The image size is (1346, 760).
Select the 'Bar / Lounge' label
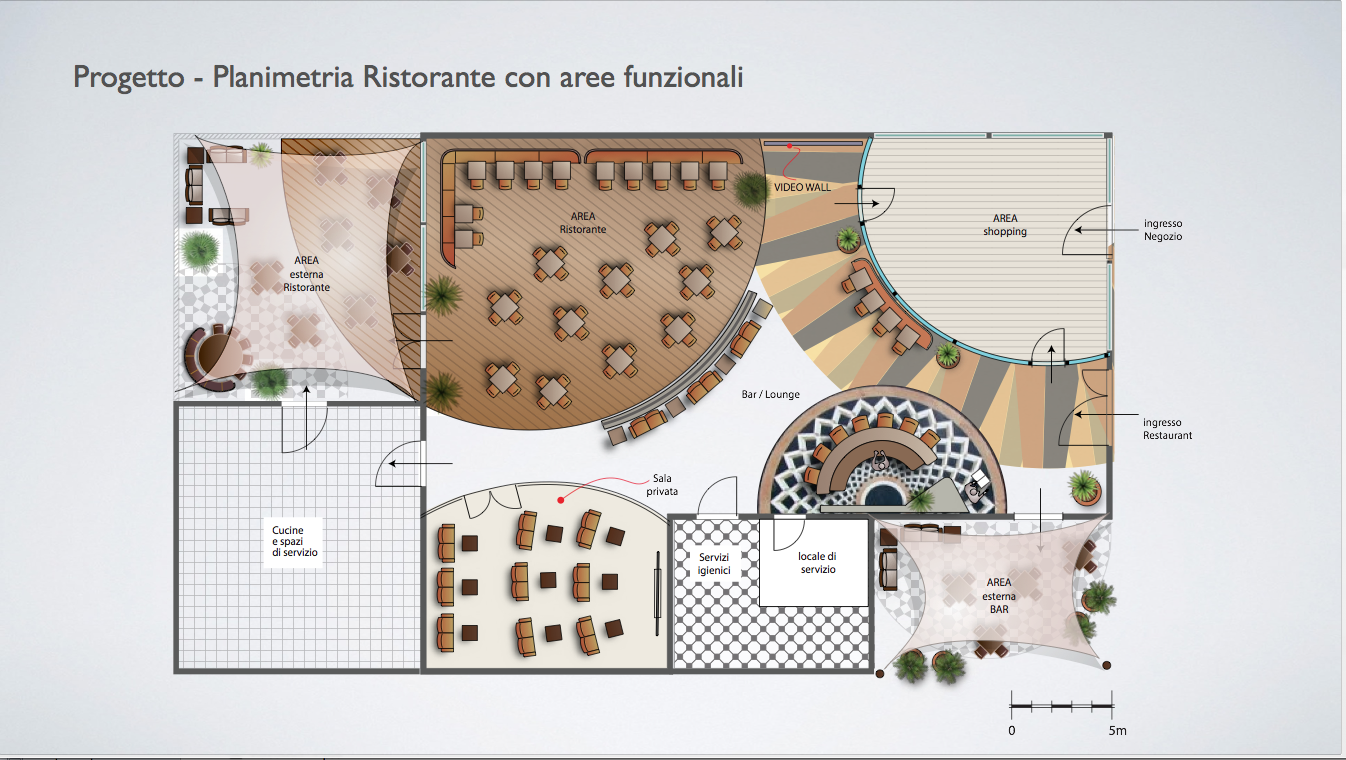coord(771,394)
